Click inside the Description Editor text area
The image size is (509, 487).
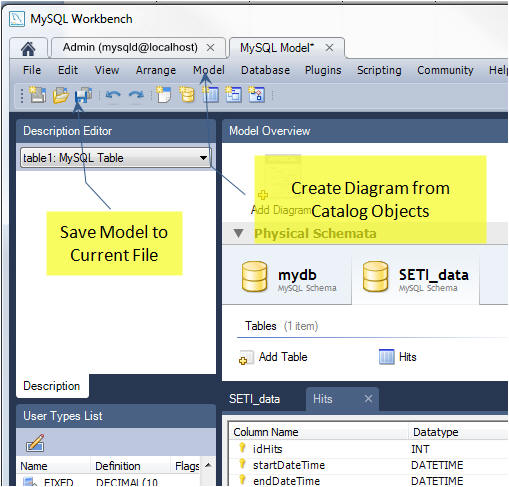click(x=116, y=272)
